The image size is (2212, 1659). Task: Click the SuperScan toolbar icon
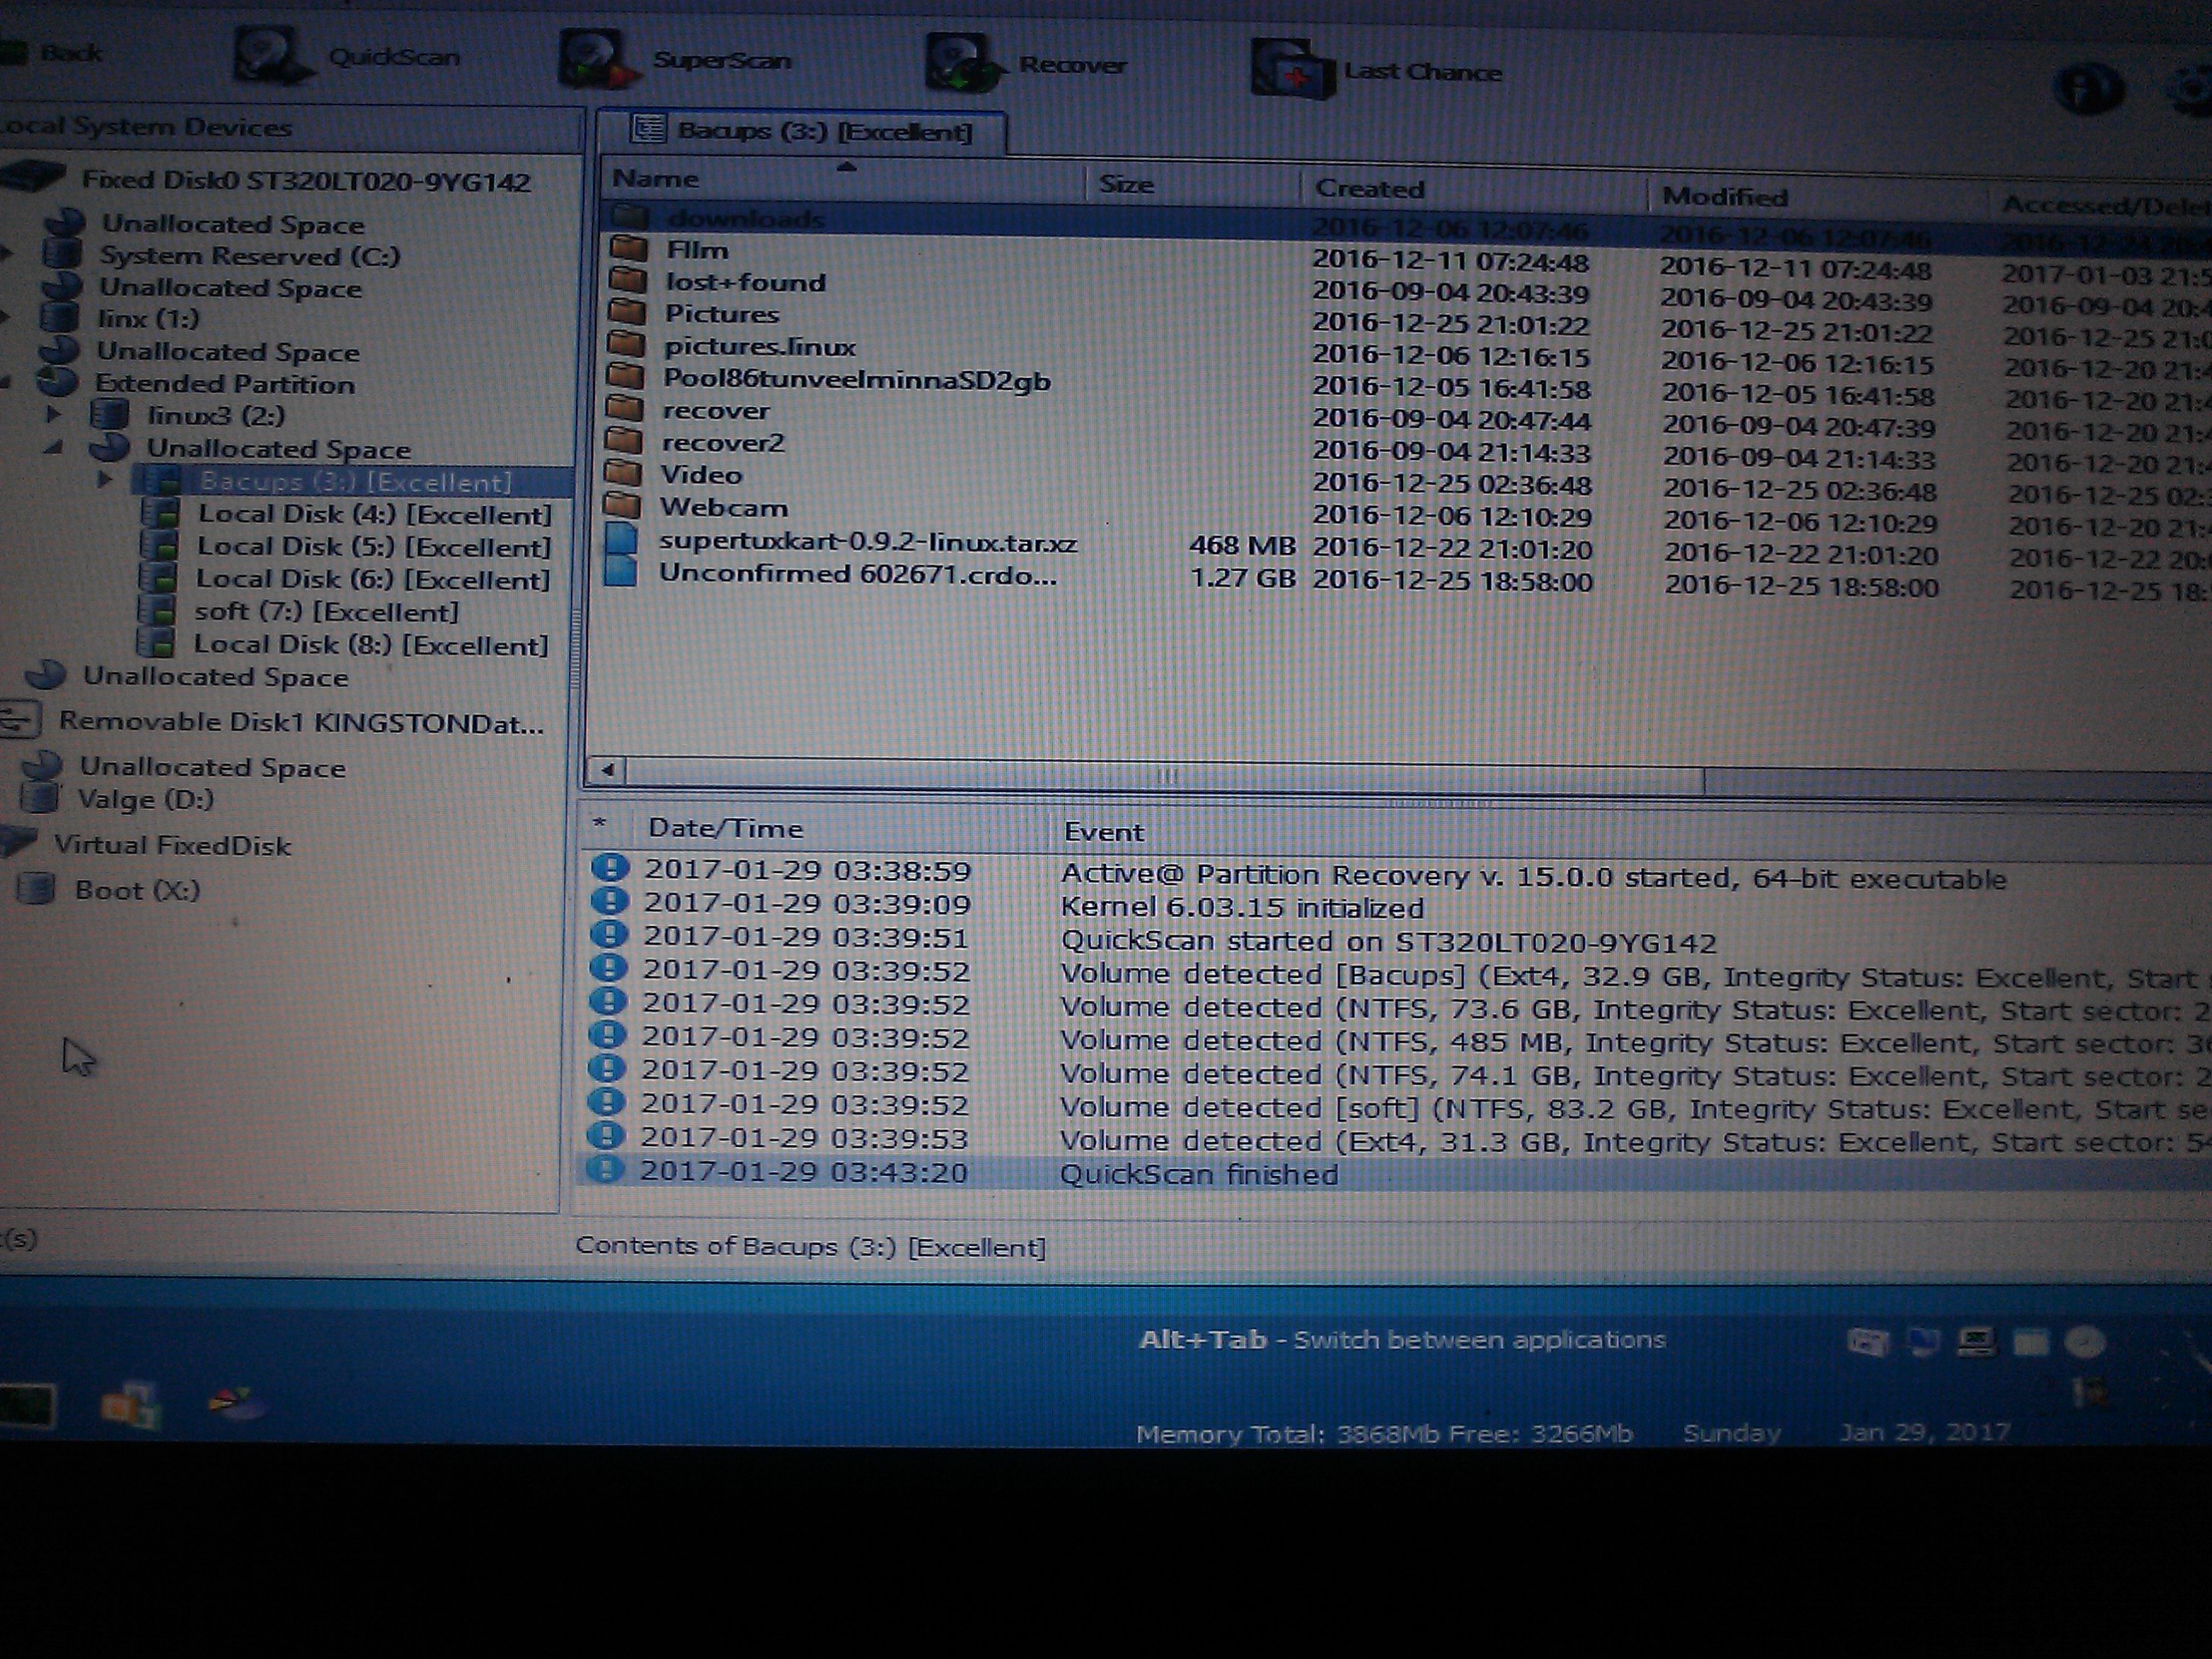click(596, 60)
